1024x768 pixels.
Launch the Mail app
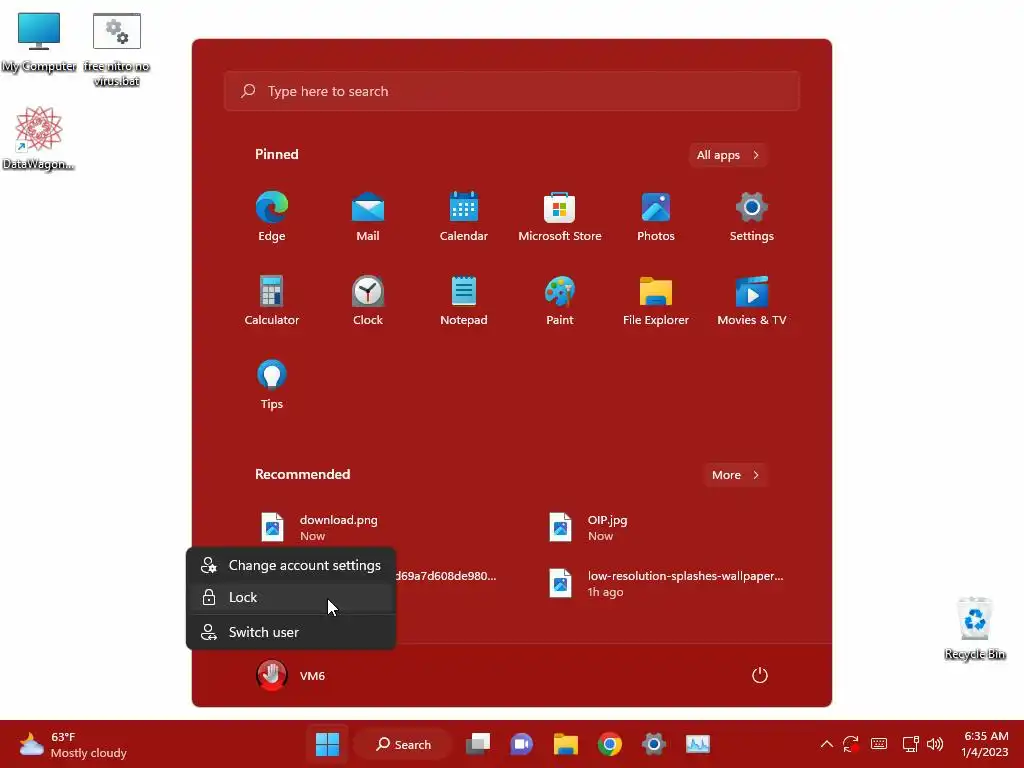pyautogui.click(x=368, y=217)
